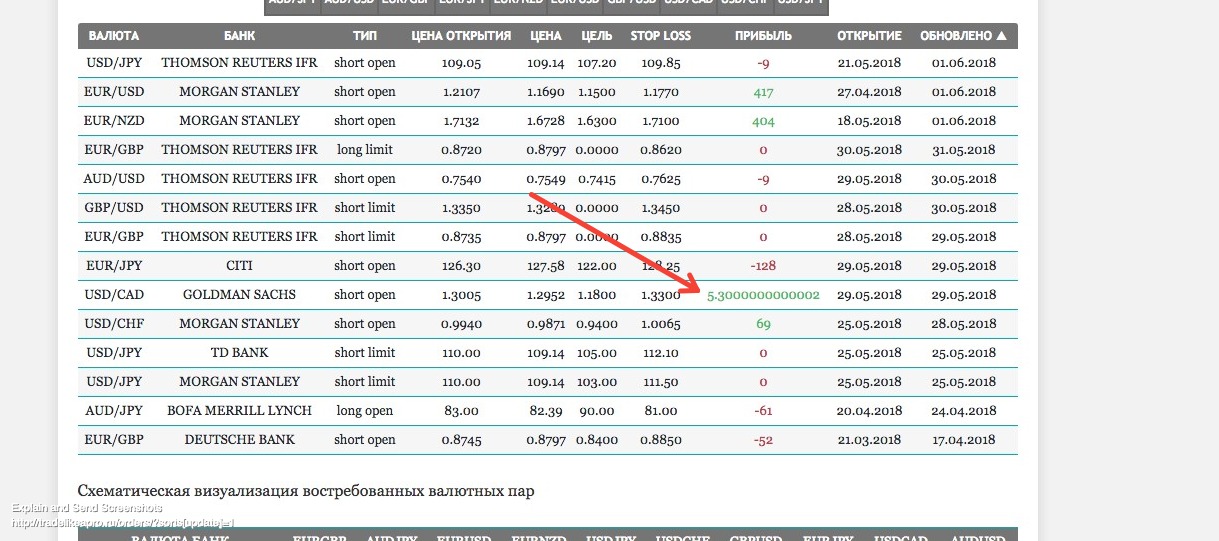Click profit value -61
This screenshot has height=541, width=1219.
764,411
